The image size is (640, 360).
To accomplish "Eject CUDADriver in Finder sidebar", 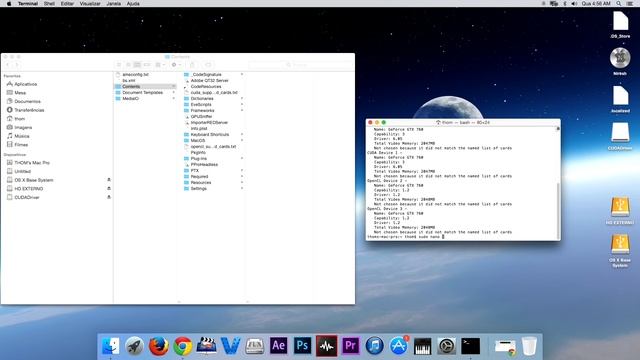I will coord(109,197).
